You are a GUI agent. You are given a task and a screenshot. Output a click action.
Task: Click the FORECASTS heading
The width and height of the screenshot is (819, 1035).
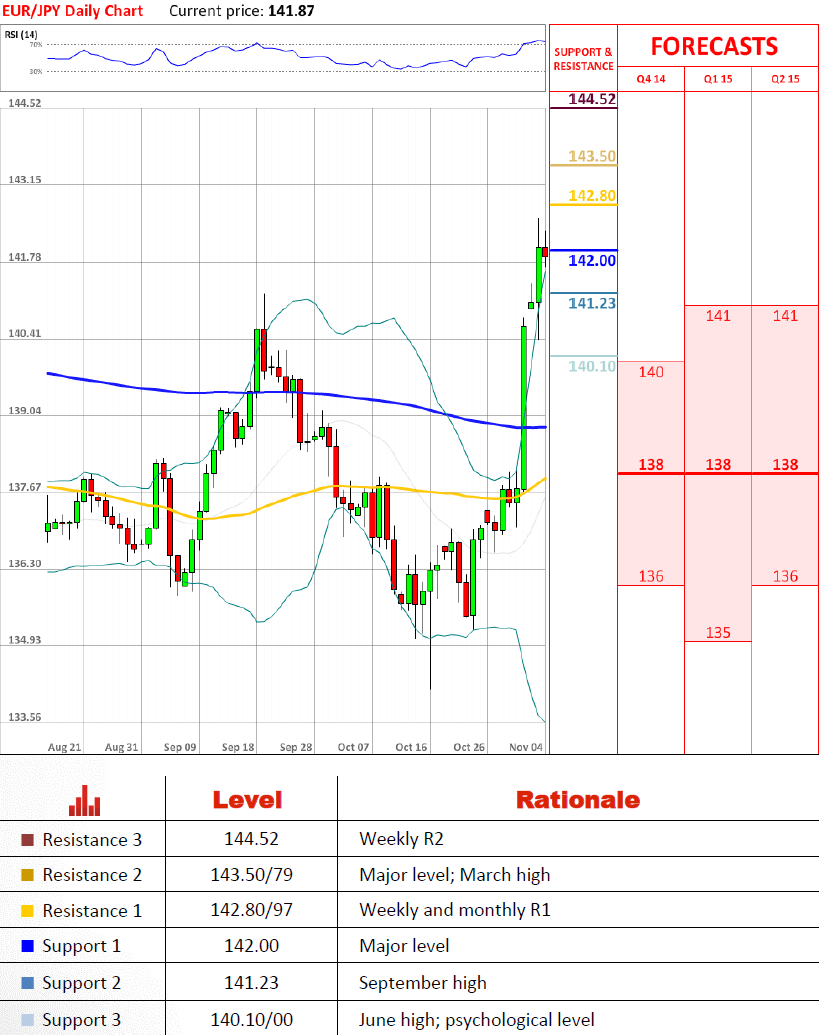pos(714,46)
